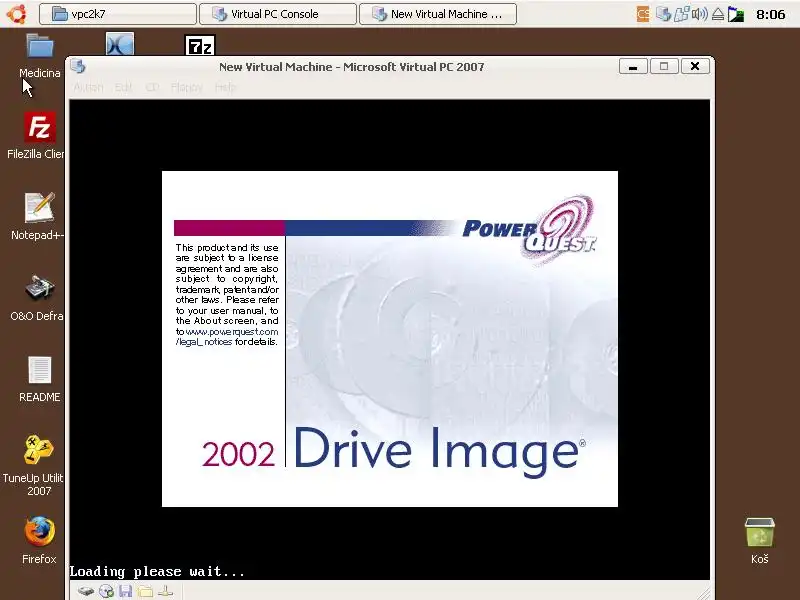Image resolution: width=800 pixels, height=600 pixels.
Task: Switch to the Virtual PC Console taskbar button
Action: pos(278,14)
